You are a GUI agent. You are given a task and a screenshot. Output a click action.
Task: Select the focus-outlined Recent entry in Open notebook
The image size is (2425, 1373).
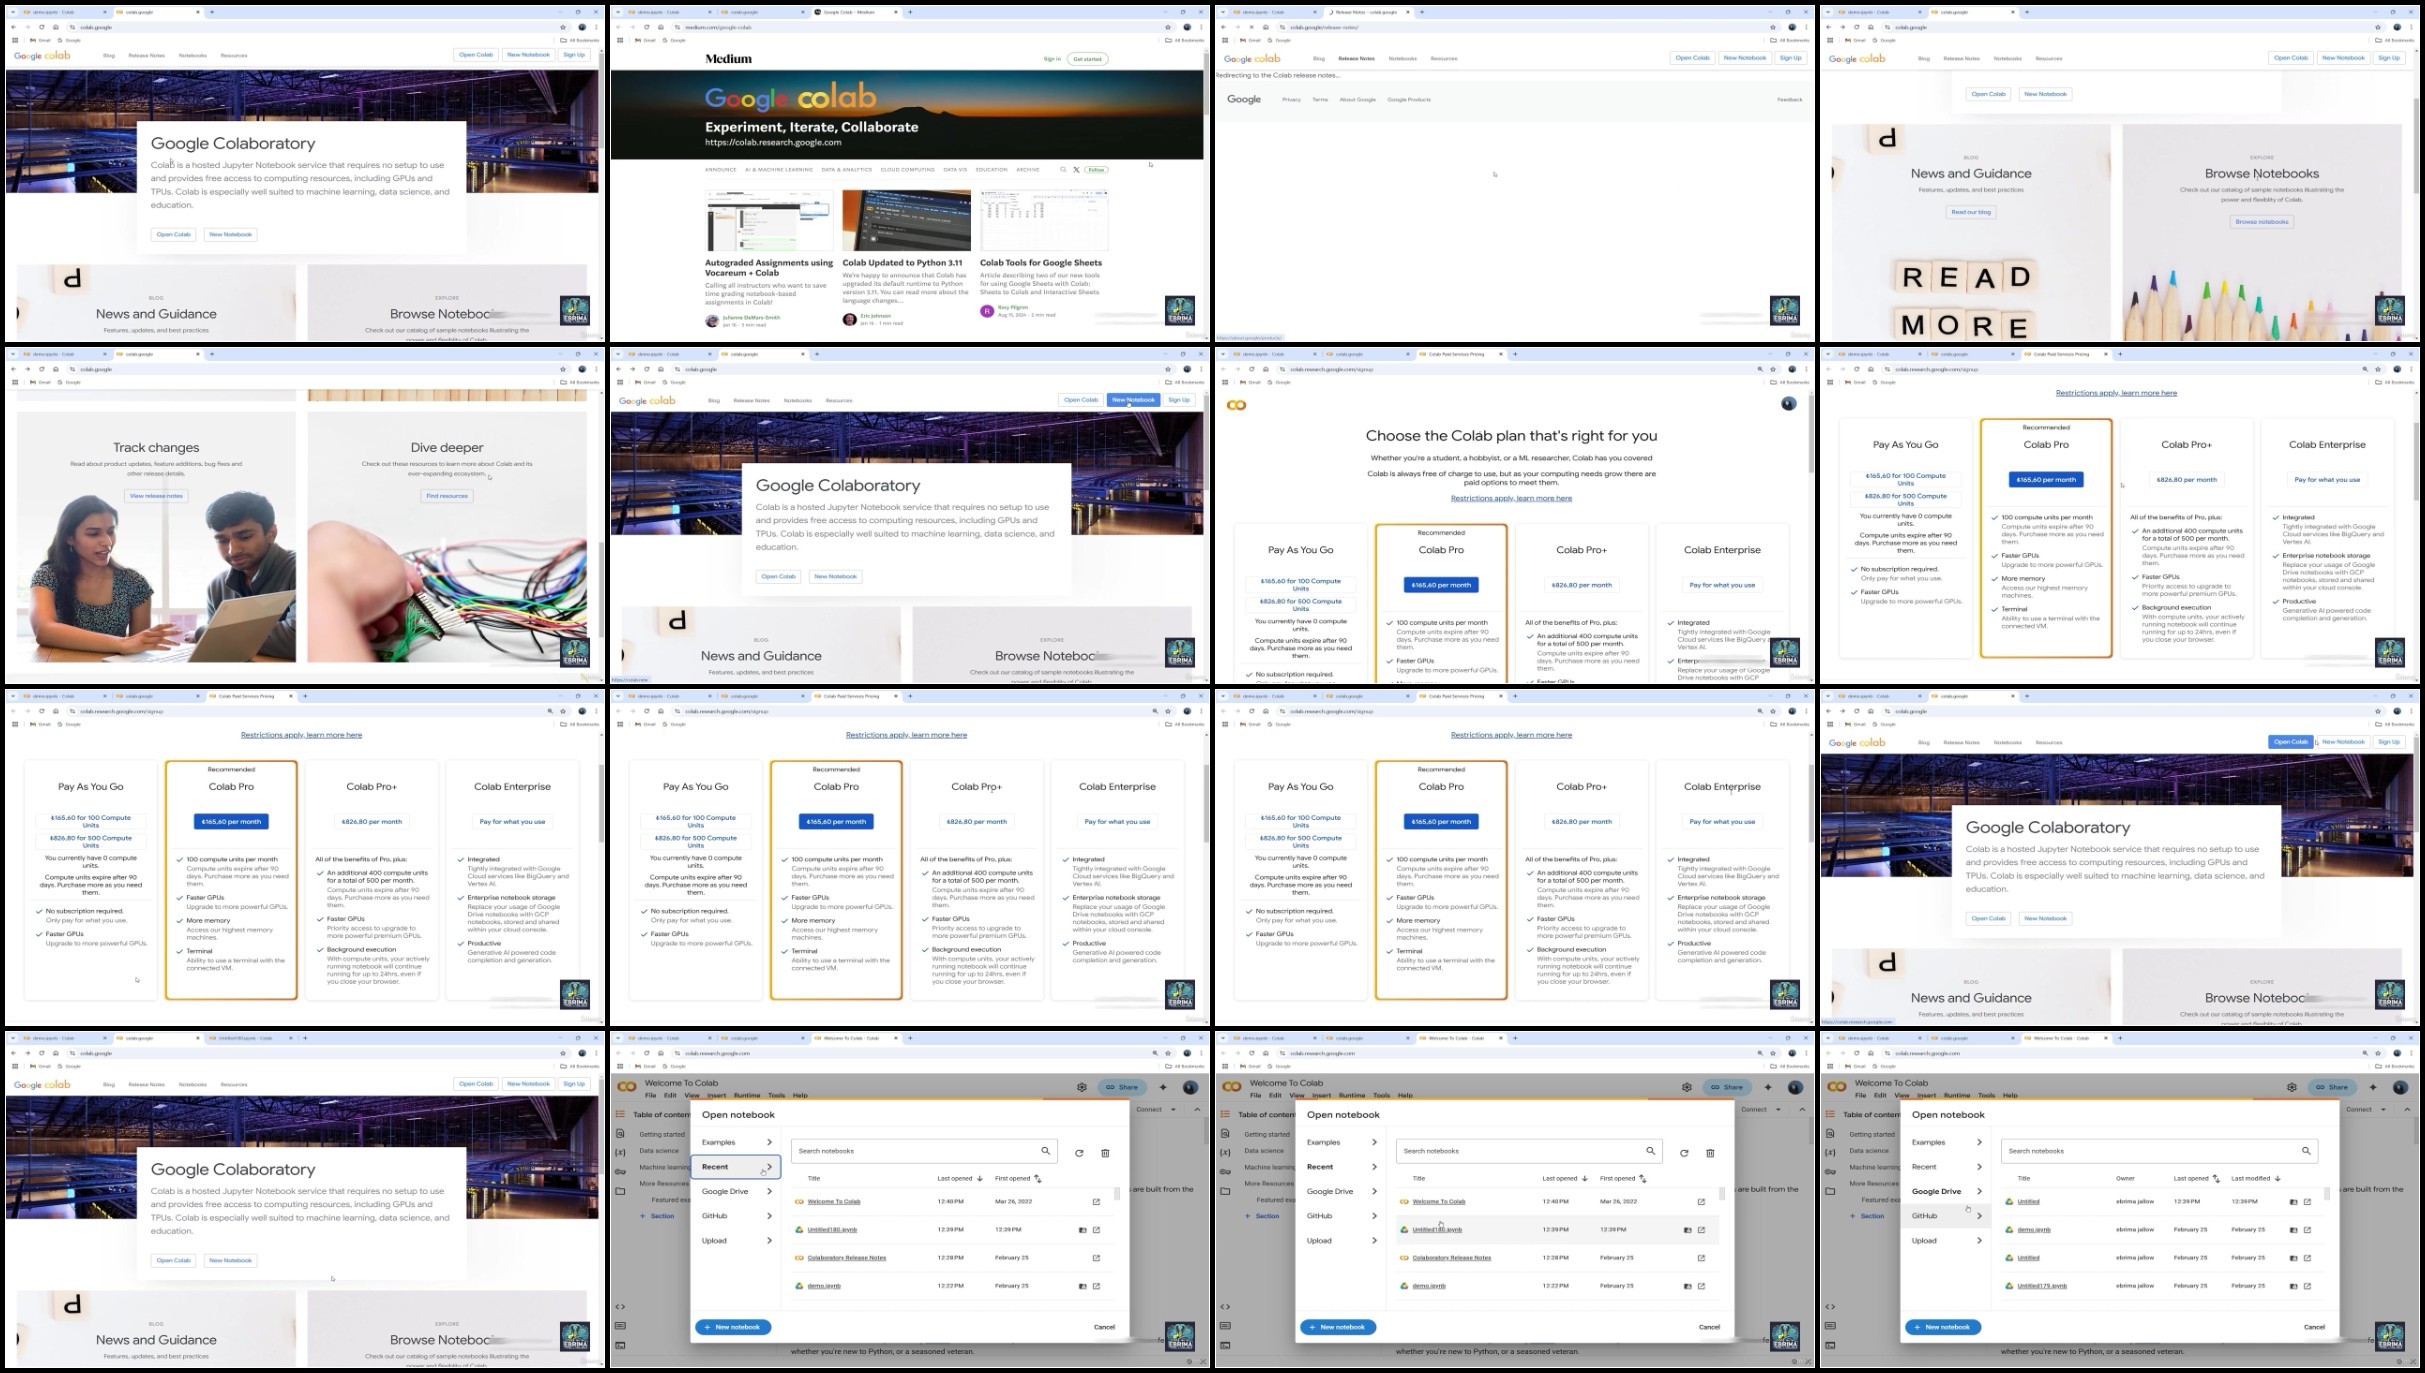coord(736,1167)
